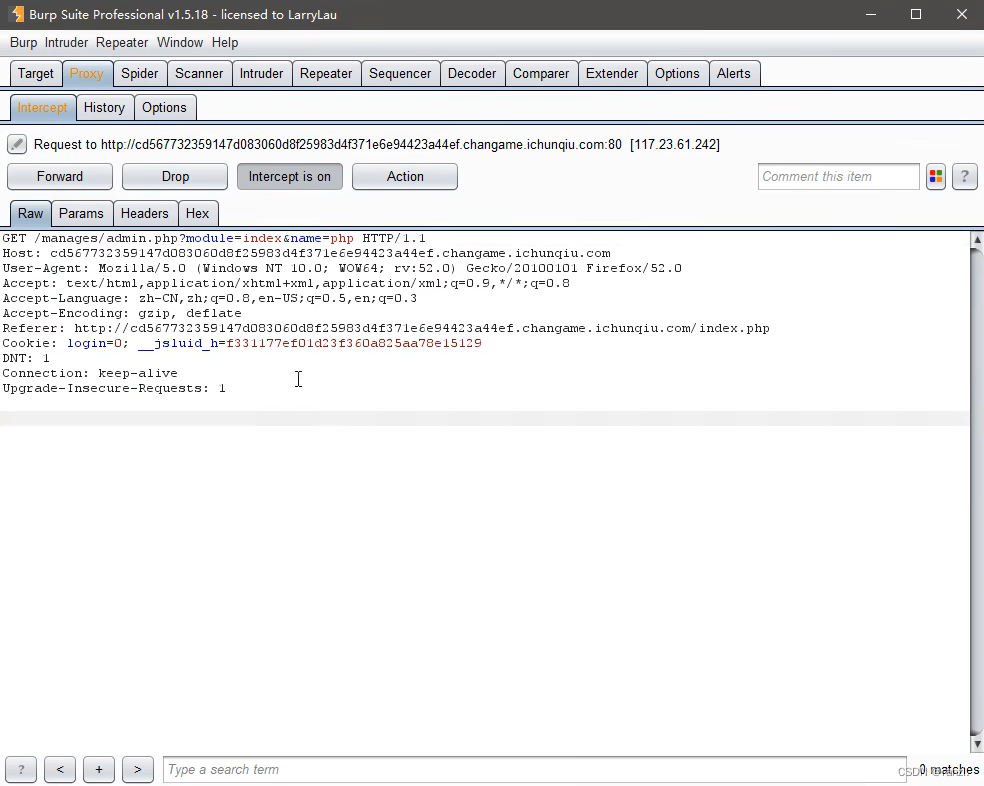Toggle the Intercept is on button
This screenshot has width=984, height=786.
(x=289, y=176)
